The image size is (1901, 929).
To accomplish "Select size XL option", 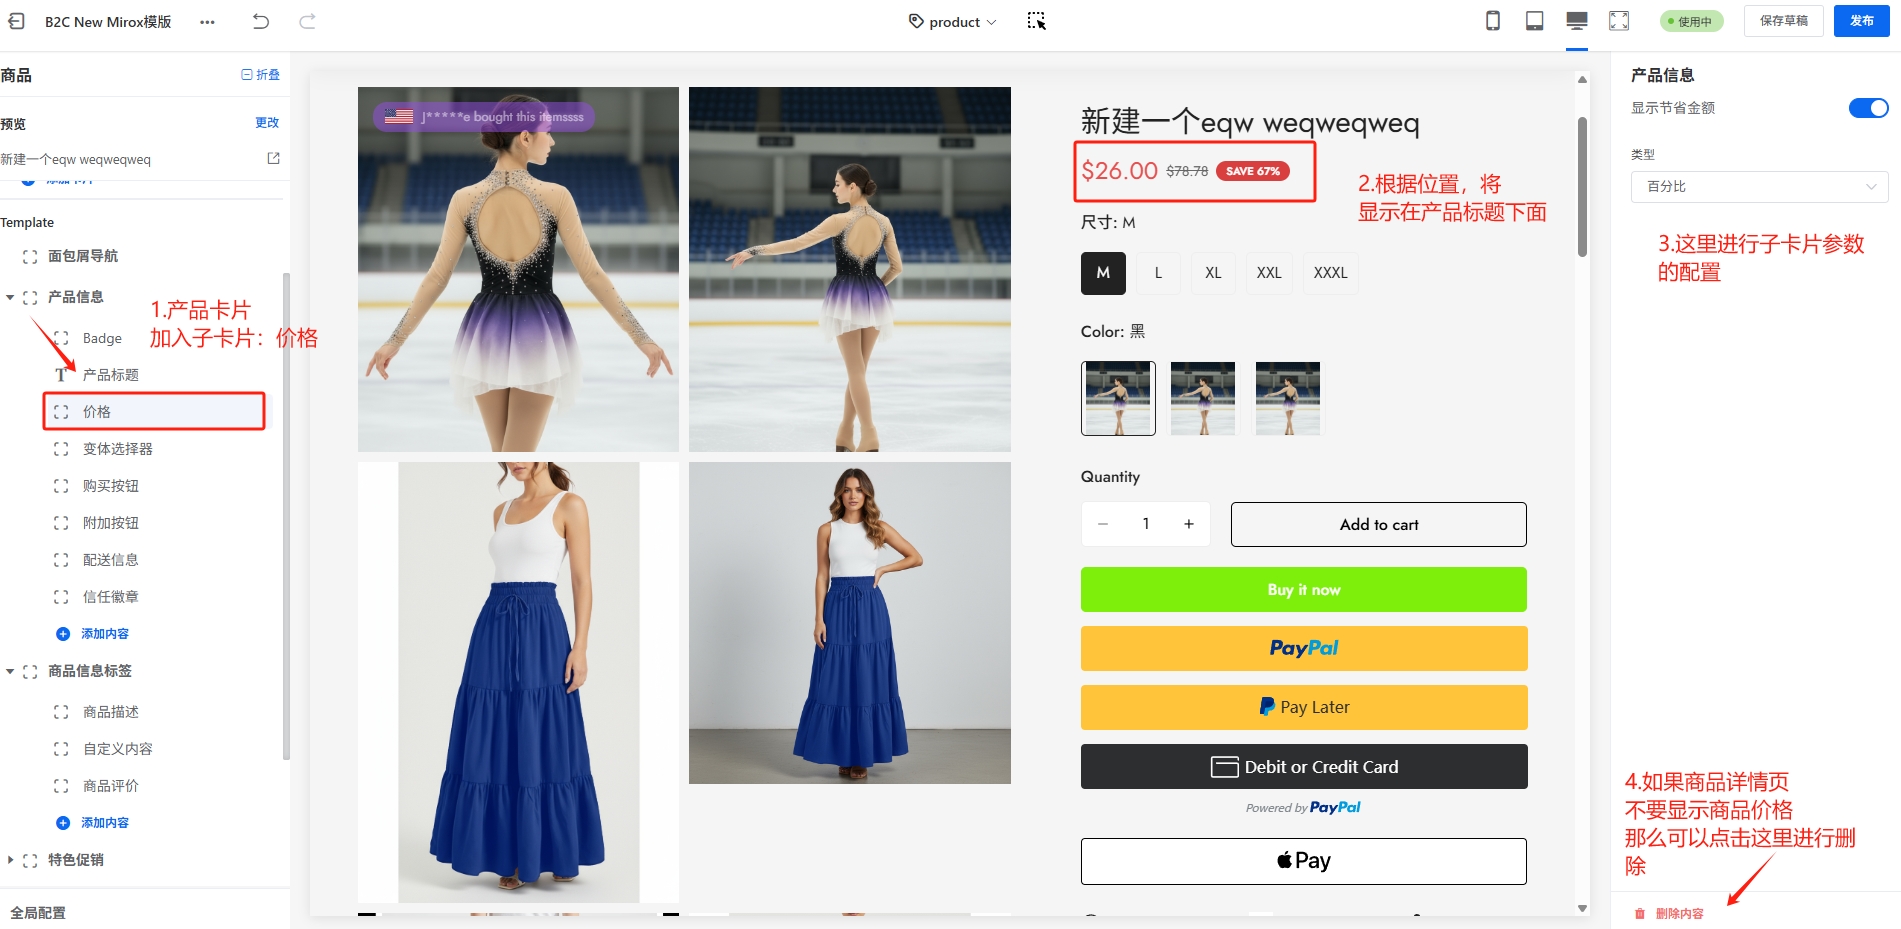I will pos(1212,273).
